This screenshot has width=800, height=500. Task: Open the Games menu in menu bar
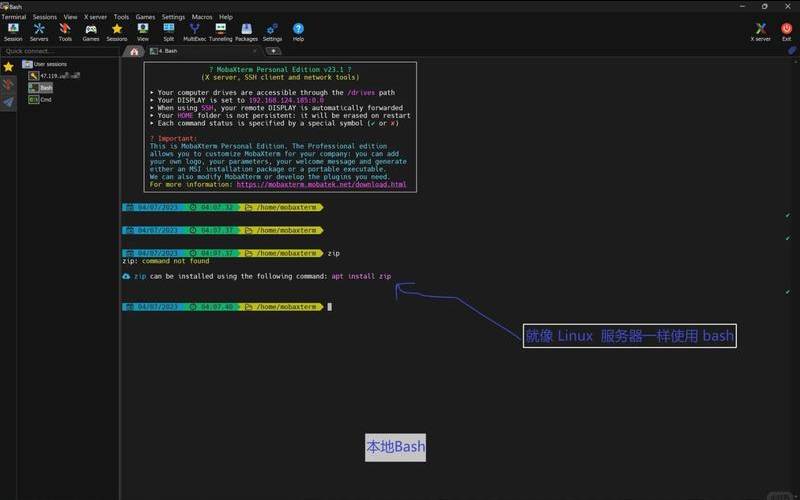[145, 17]
